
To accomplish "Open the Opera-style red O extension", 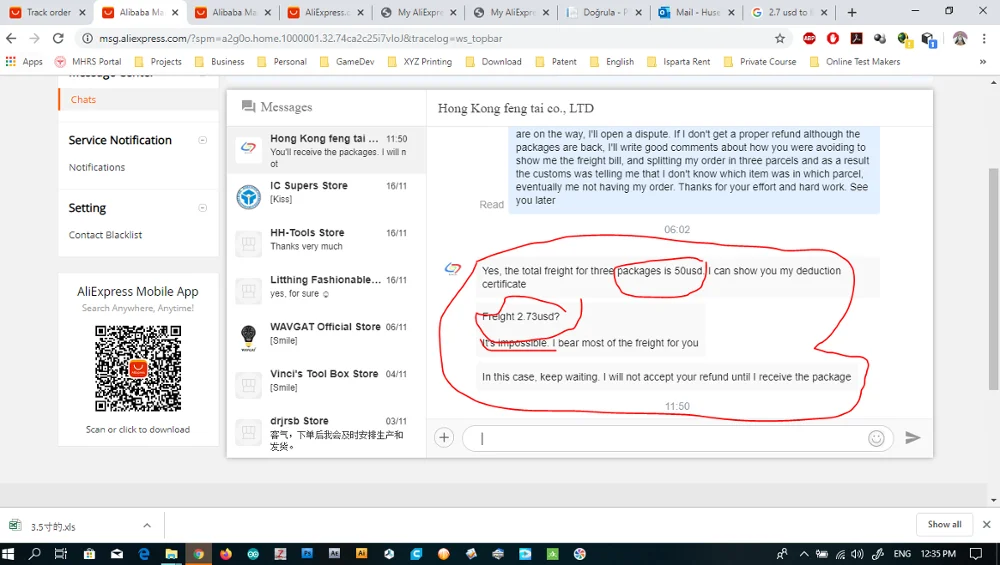I will point(833,38).
